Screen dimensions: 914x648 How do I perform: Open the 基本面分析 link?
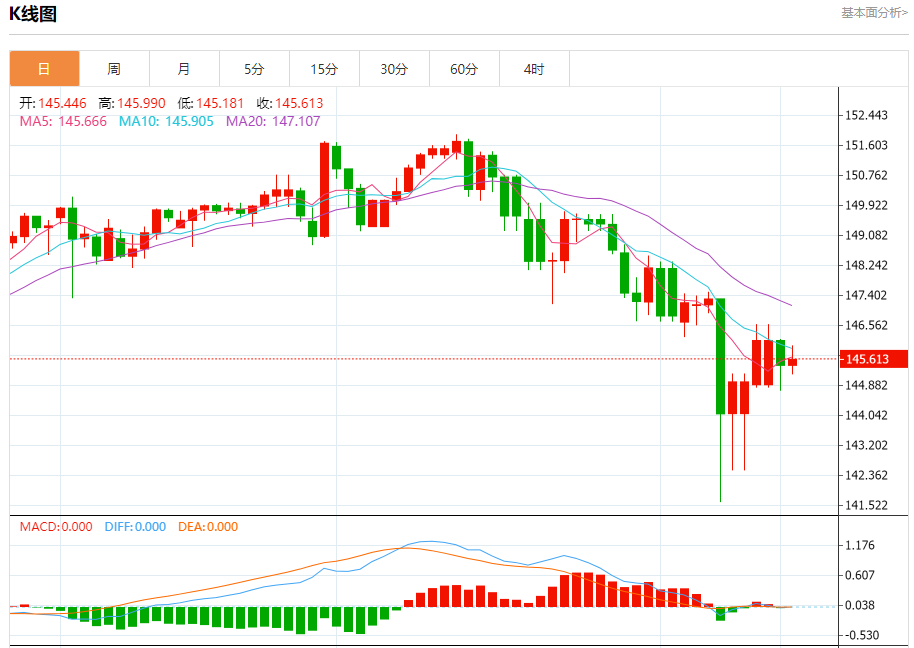pos(874,13)
